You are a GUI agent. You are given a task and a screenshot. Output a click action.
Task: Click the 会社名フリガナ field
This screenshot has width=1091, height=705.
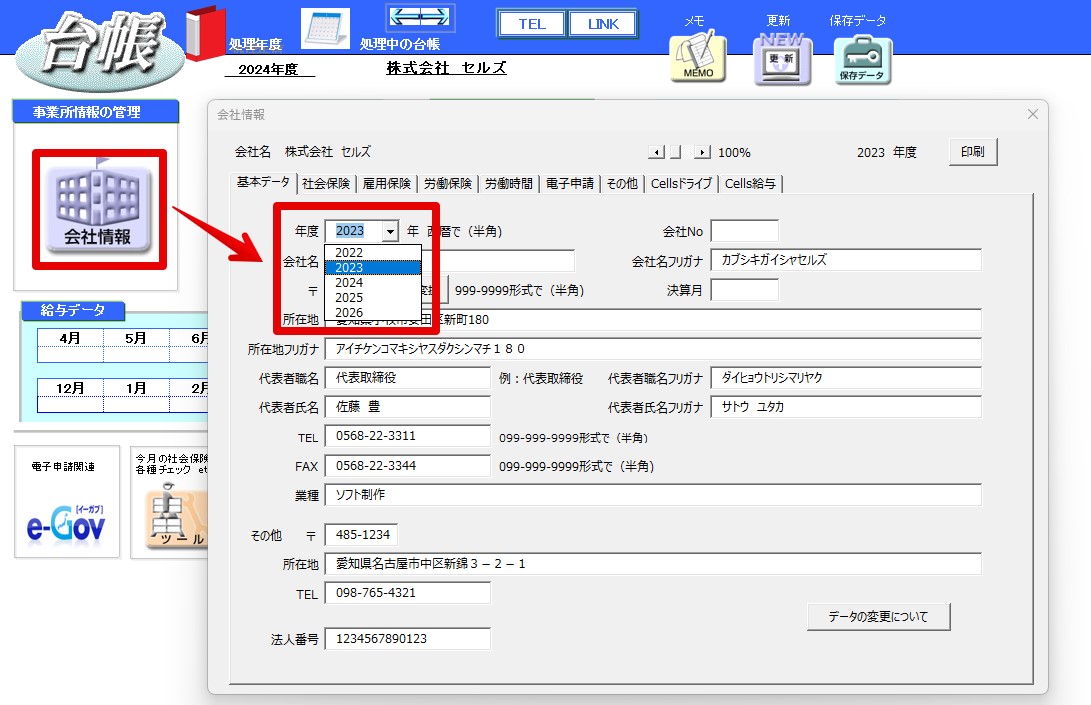click(846, 260)
